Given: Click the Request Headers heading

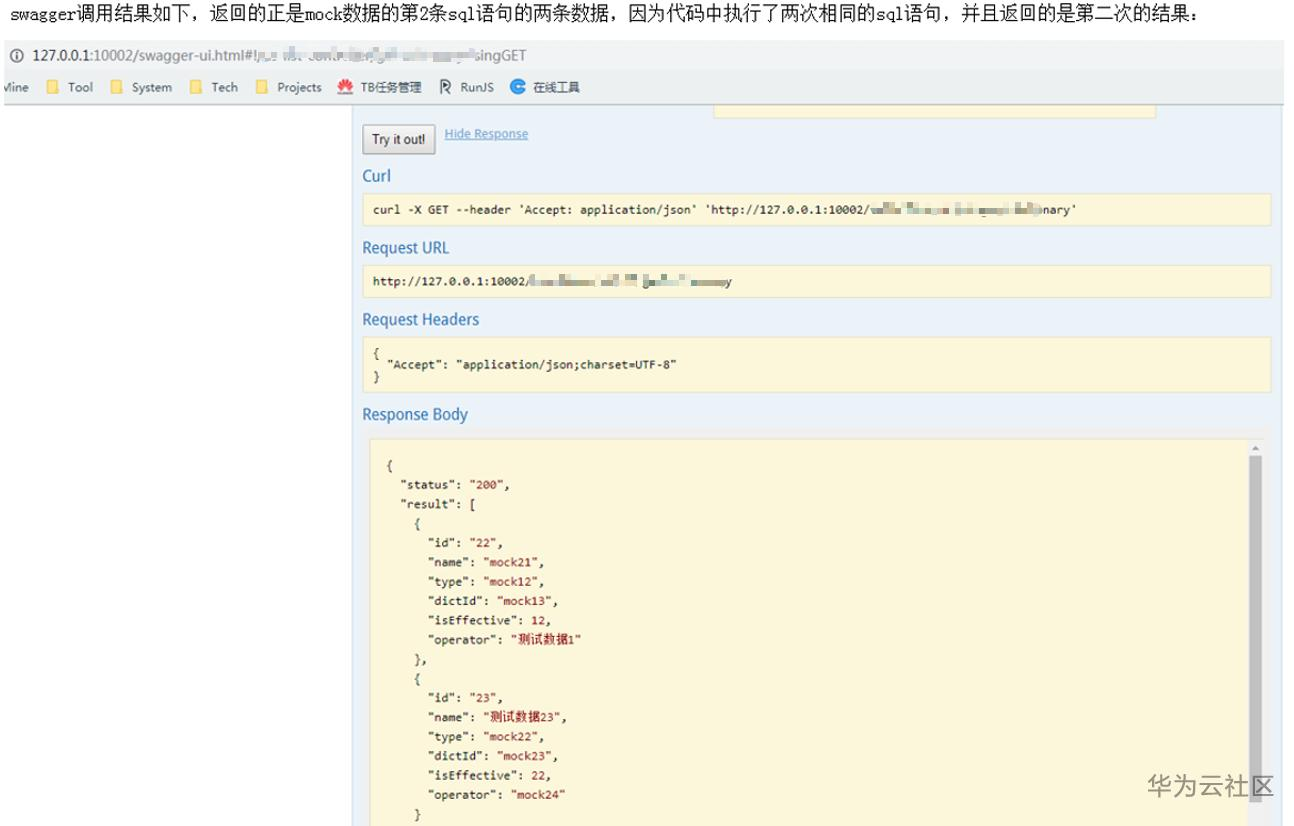Looking at the screenshot, I should 421,320.
